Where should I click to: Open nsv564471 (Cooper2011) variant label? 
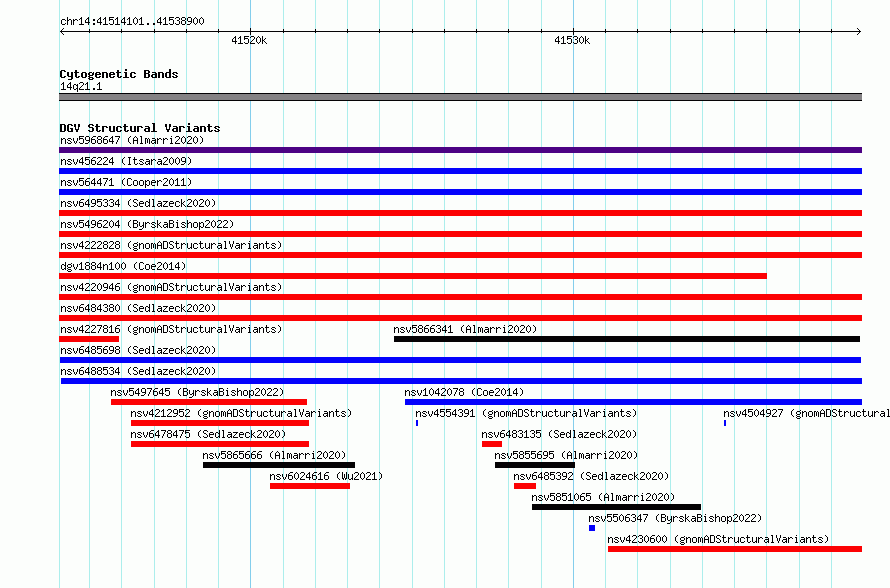pyautogui.click(x=126, y=182)
